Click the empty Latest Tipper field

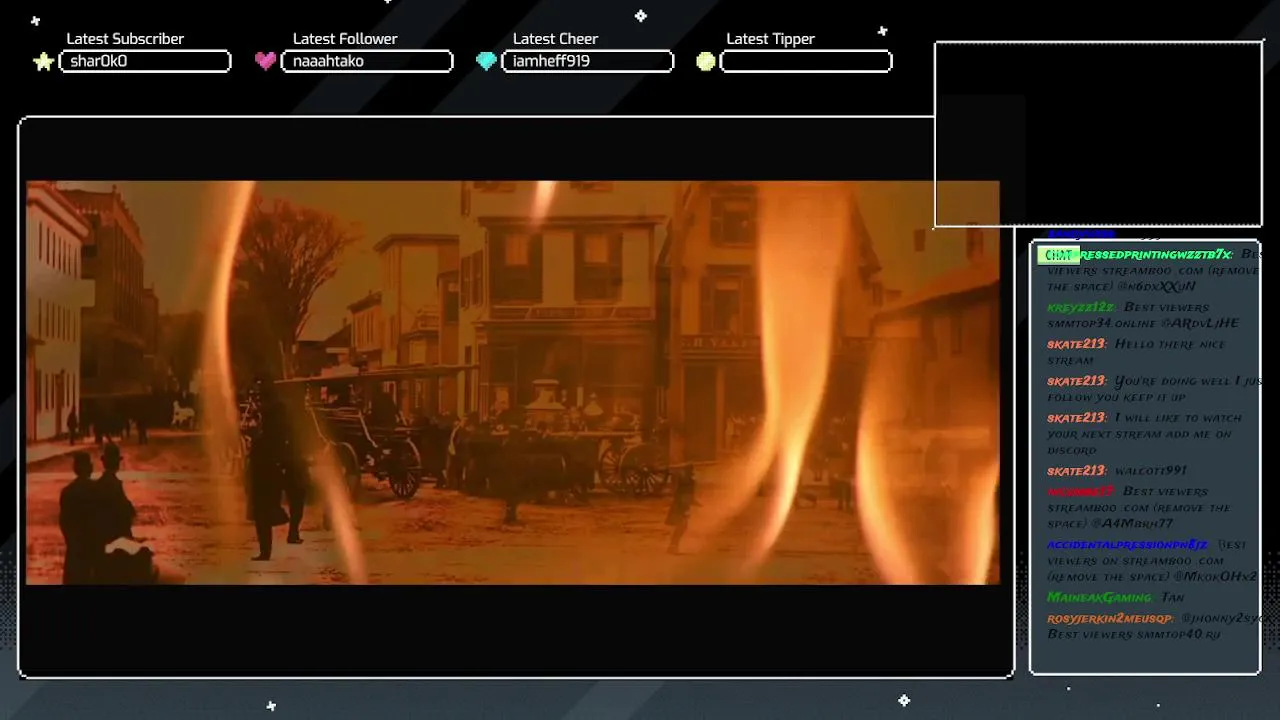pyautogui.click(x=806, y=61)
